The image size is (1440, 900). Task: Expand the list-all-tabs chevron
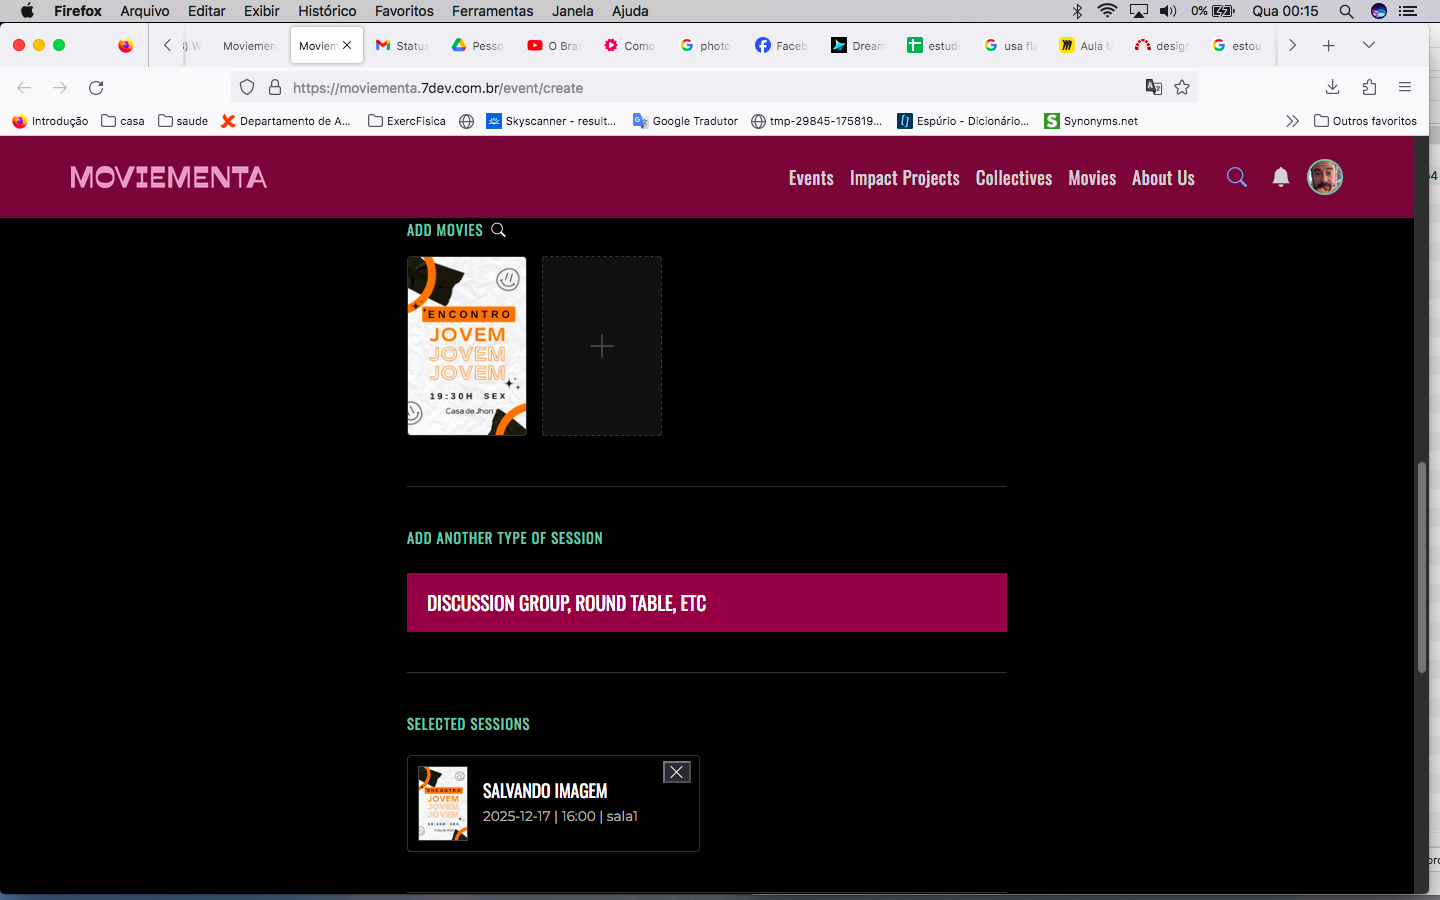(x=1369, y=45)
